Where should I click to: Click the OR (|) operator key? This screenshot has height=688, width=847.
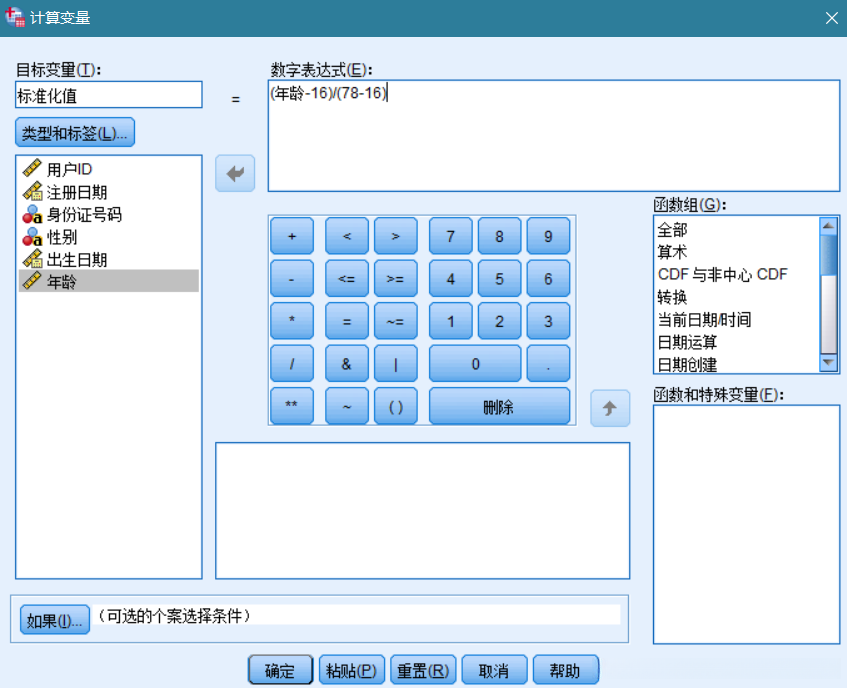click(397, 364)
